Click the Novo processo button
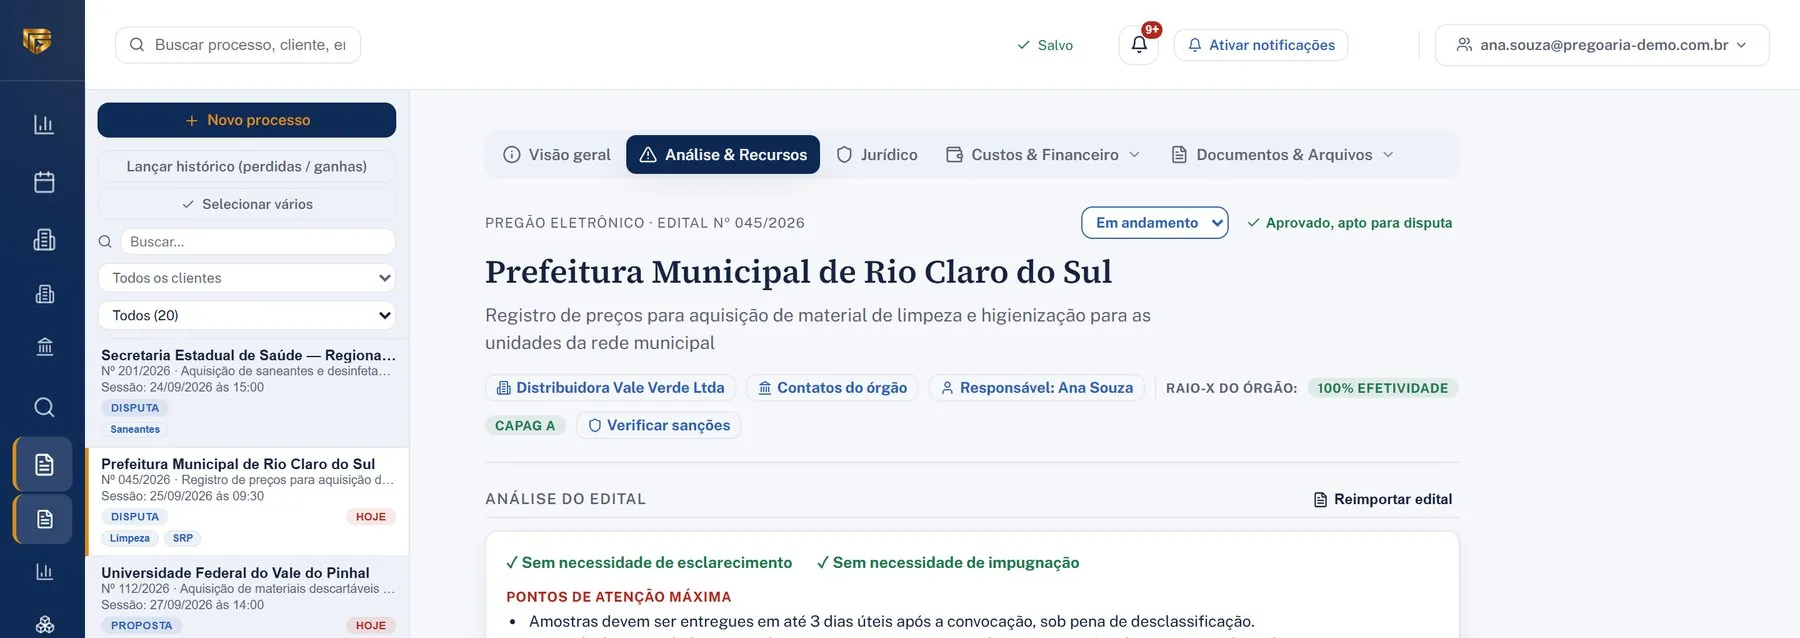 247,120
